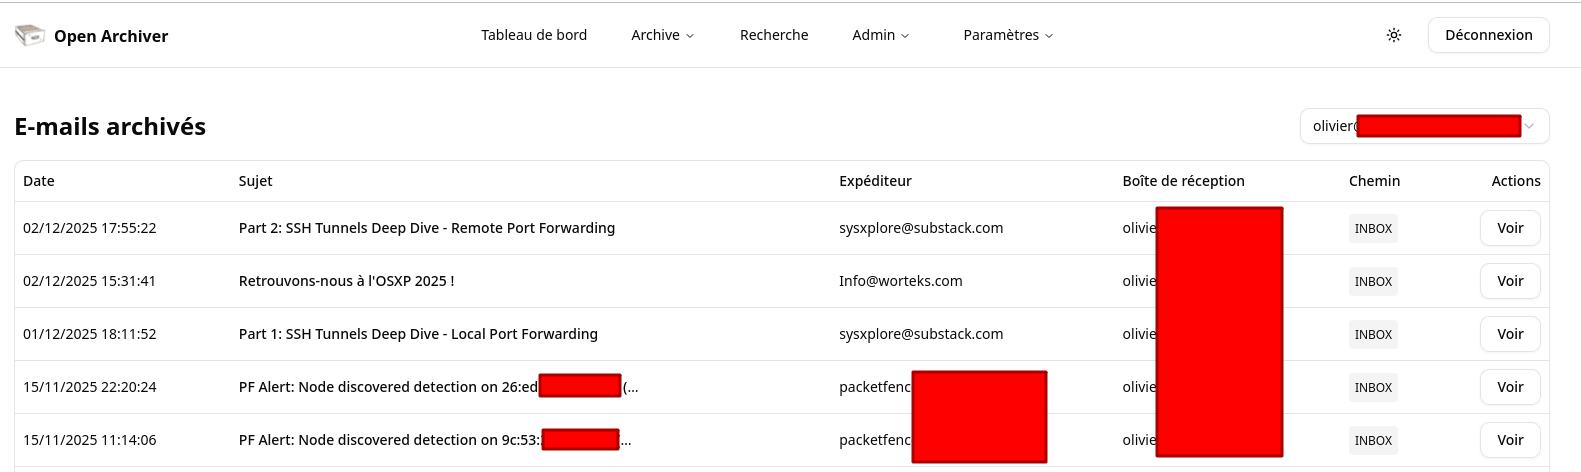View the SSH Tunnels Part 2 email
Viewport: 1581px width, 472px height.
(1510, 228)
